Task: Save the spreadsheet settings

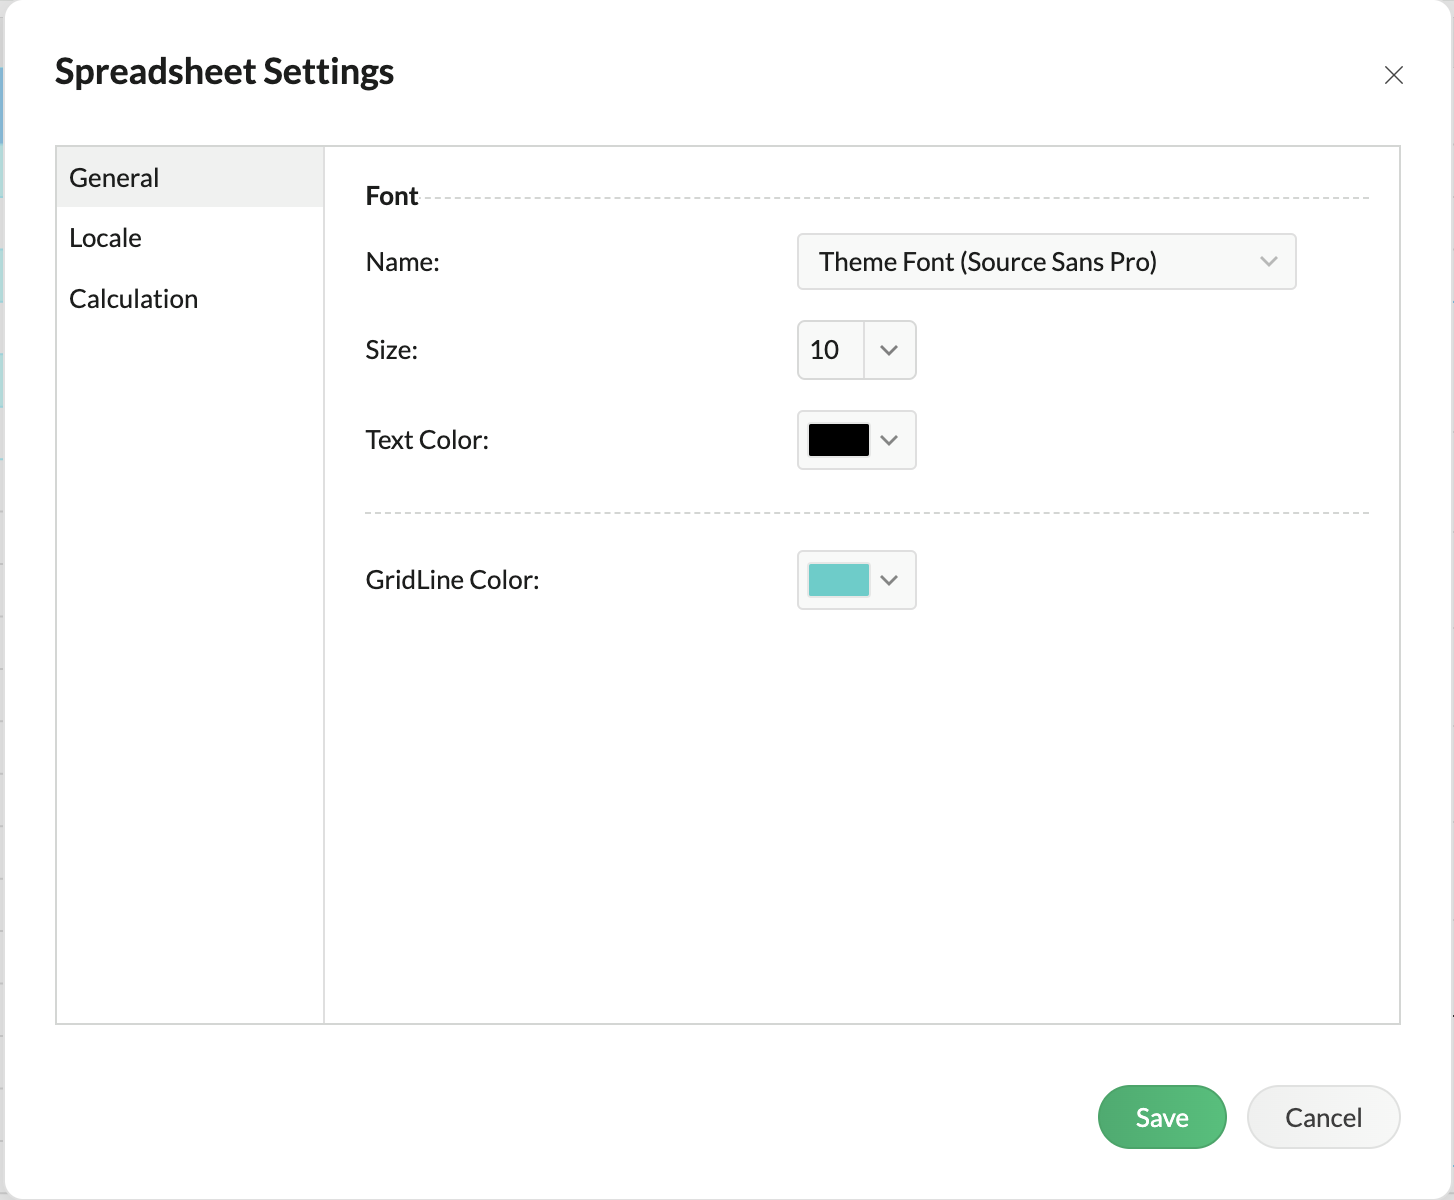Action: tap(1161, 1117)
